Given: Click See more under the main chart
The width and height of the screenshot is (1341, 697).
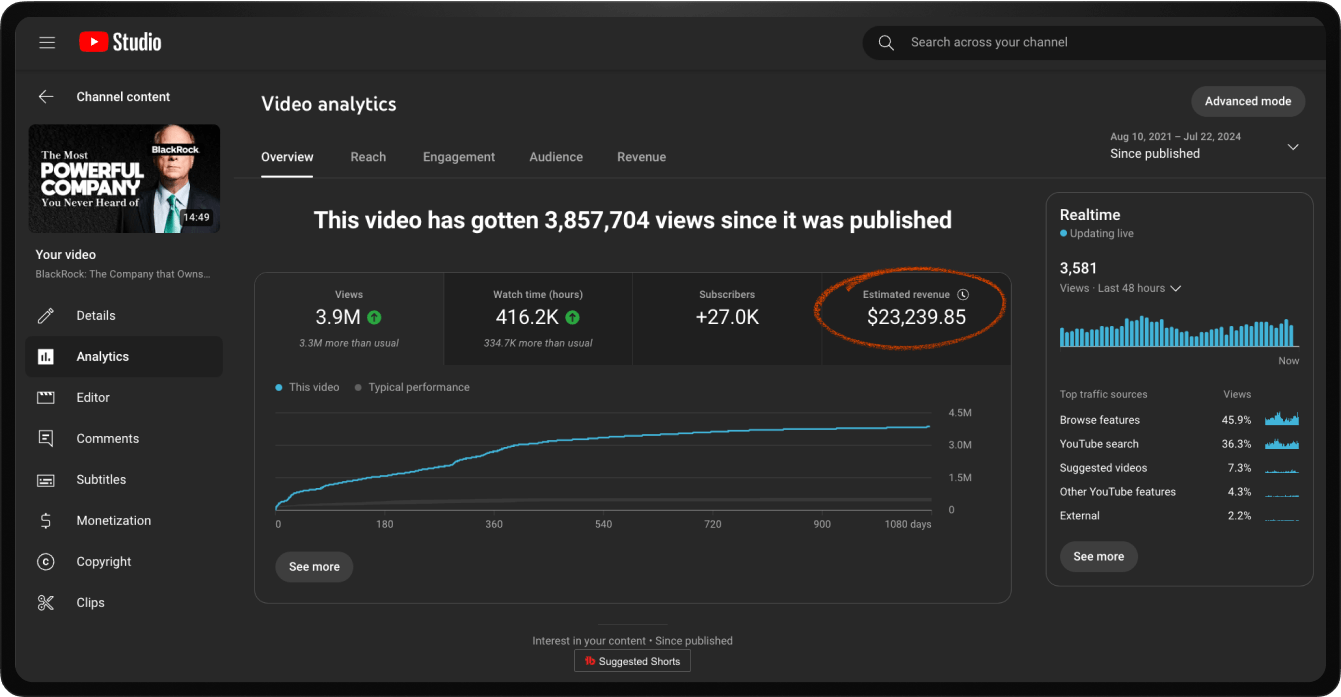Looking at the screenshot, I should coord(314,567).
